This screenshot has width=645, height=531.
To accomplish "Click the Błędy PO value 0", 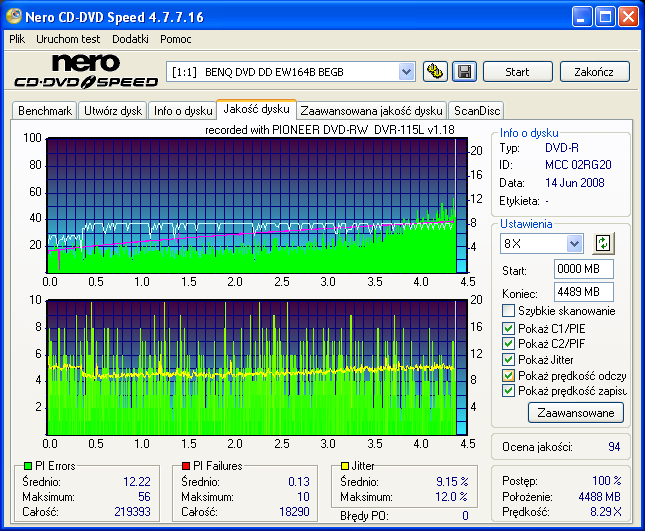I will (465, 516).
